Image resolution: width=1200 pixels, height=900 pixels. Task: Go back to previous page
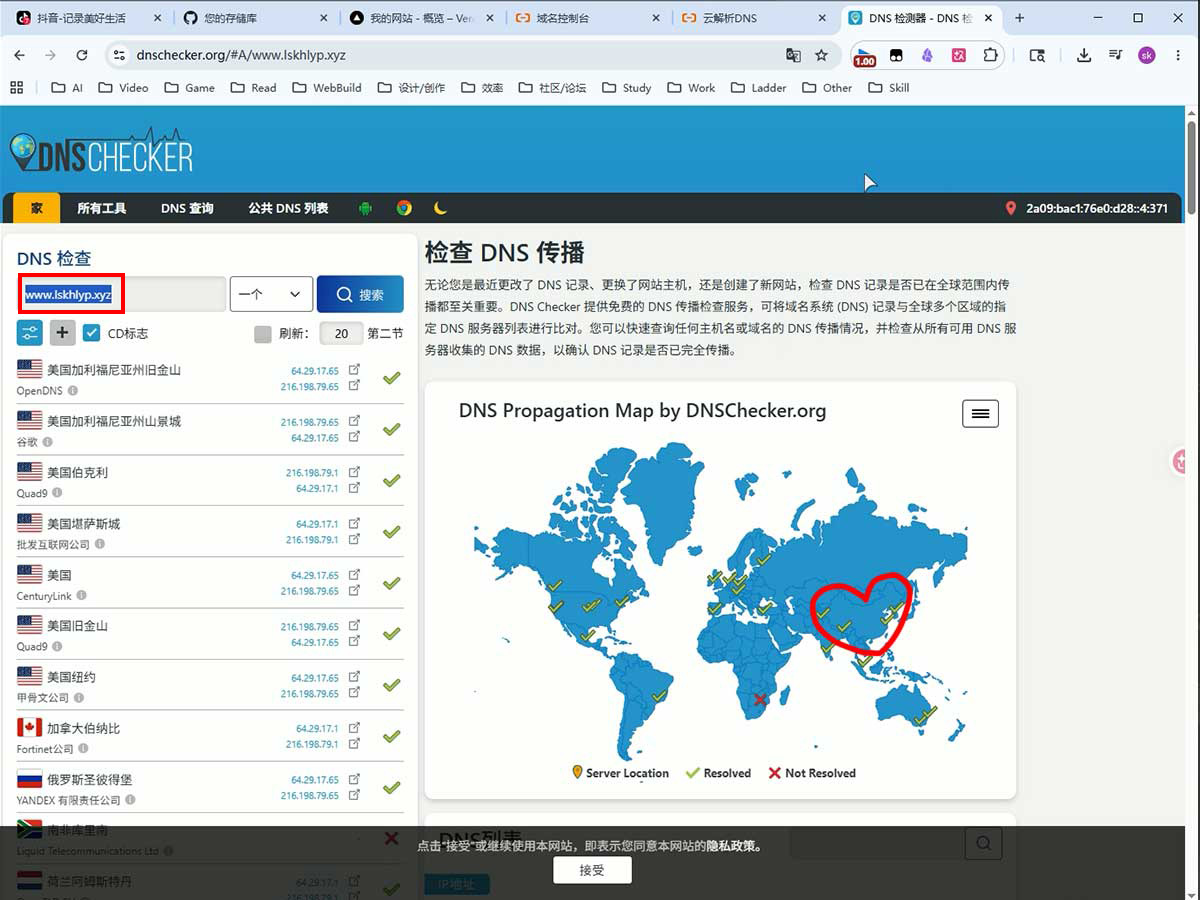tap(20, 56)
